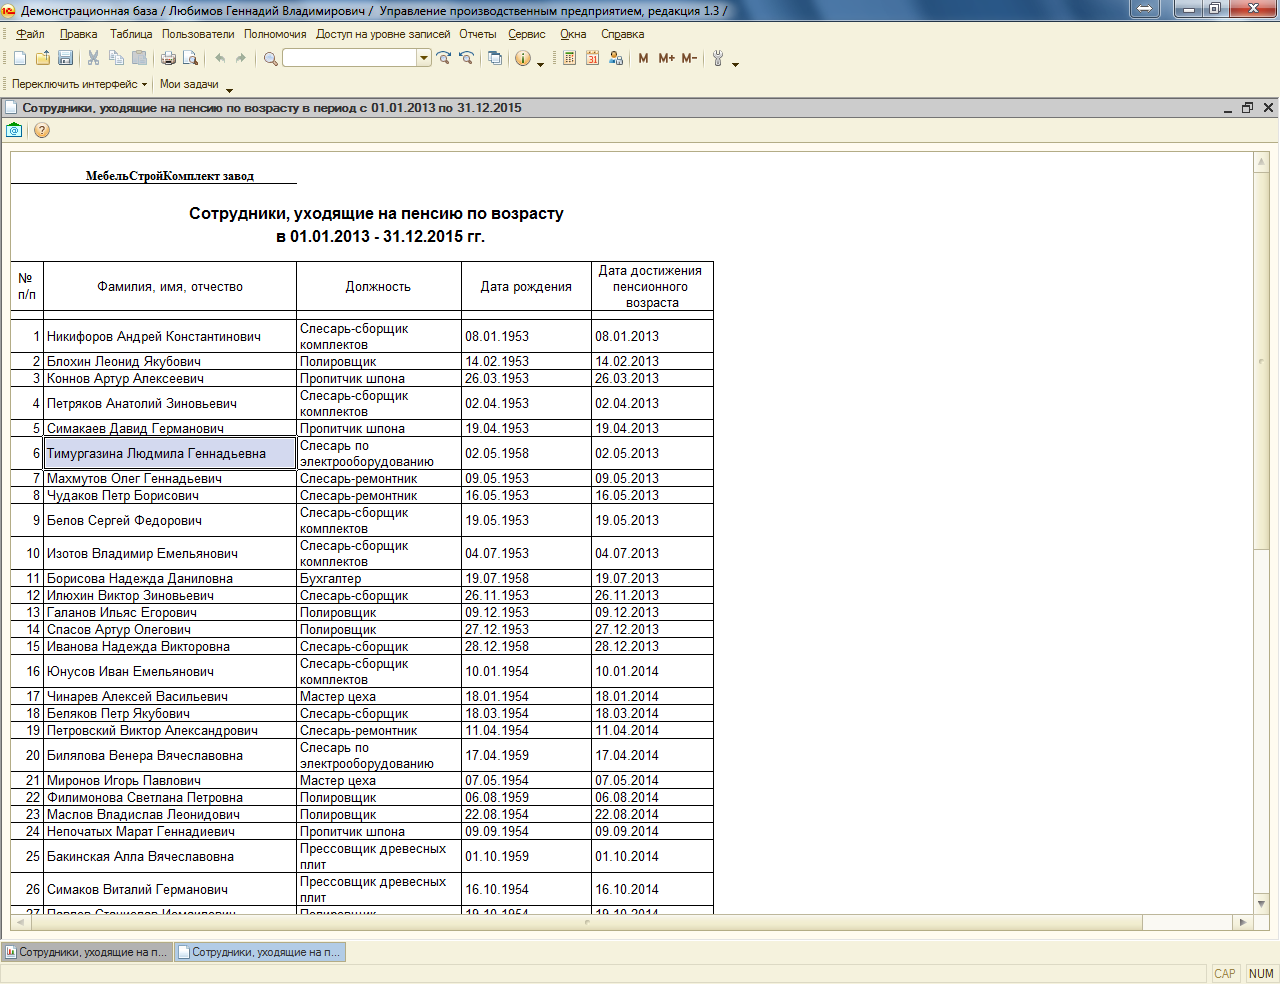Click the Paste clipboard icon
Image resolution: width=1280 pixels, height=984 pixels.
(x=140, y=59)
